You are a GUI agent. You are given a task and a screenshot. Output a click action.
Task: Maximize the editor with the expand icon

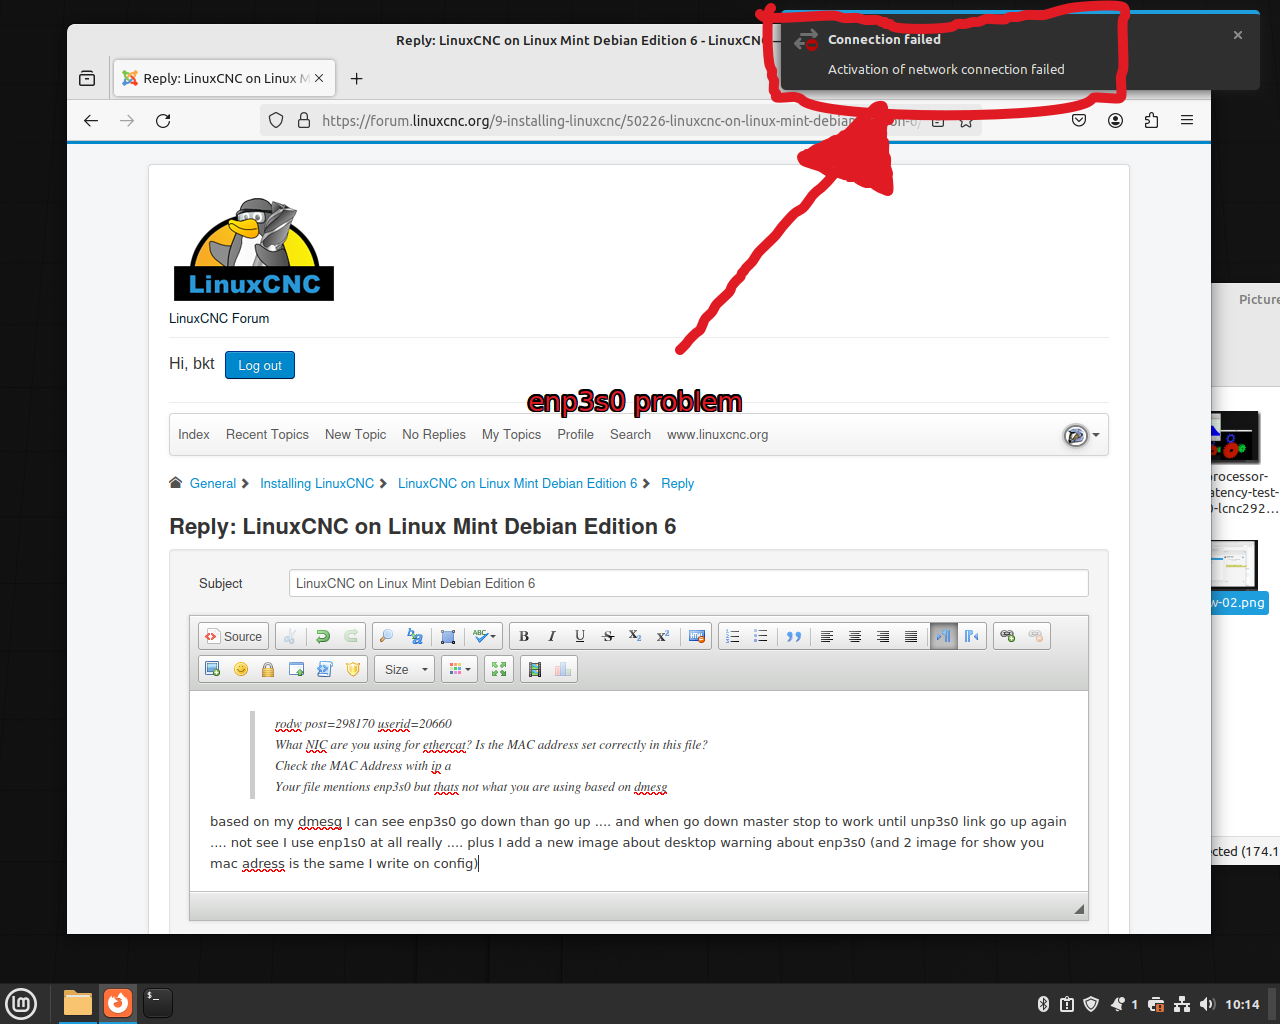tap(499, 669)
